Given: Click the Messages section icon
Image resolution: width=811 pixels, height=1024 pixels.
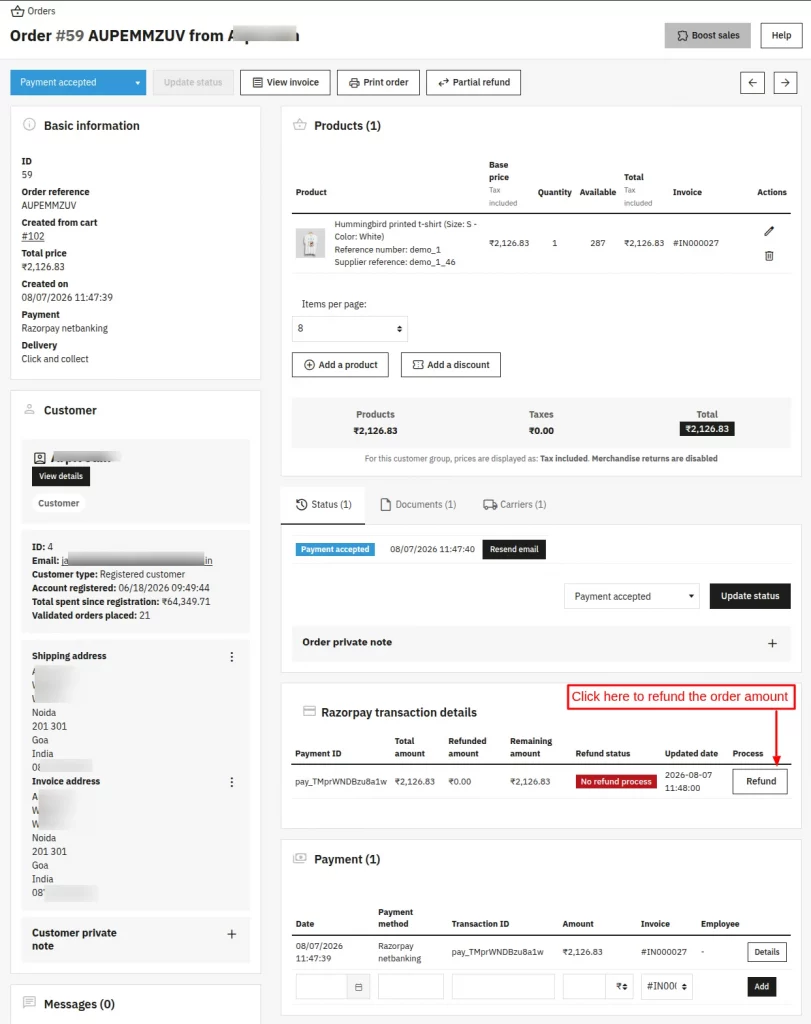Looking at the screenshot, I should [29, 1002].
